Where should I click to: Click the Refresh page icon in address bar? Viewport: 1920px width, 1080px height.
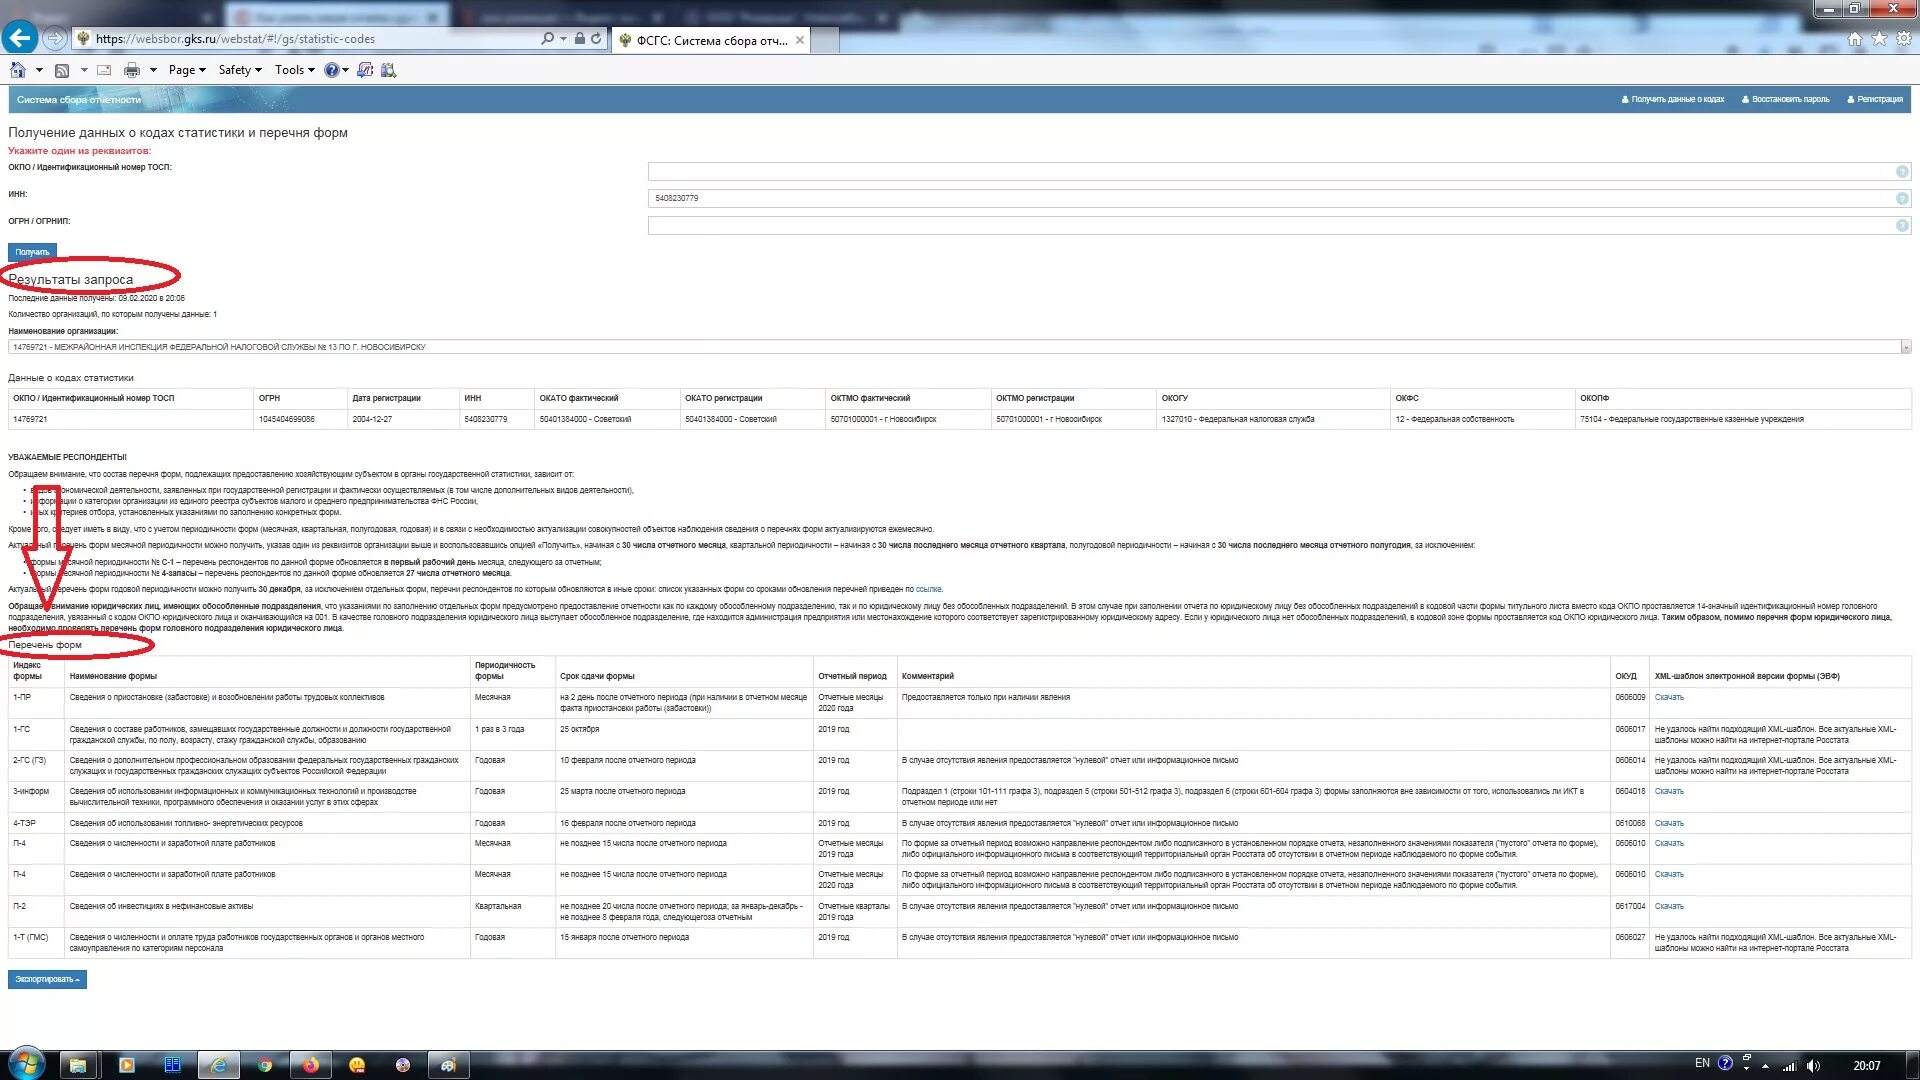(596, 39)
